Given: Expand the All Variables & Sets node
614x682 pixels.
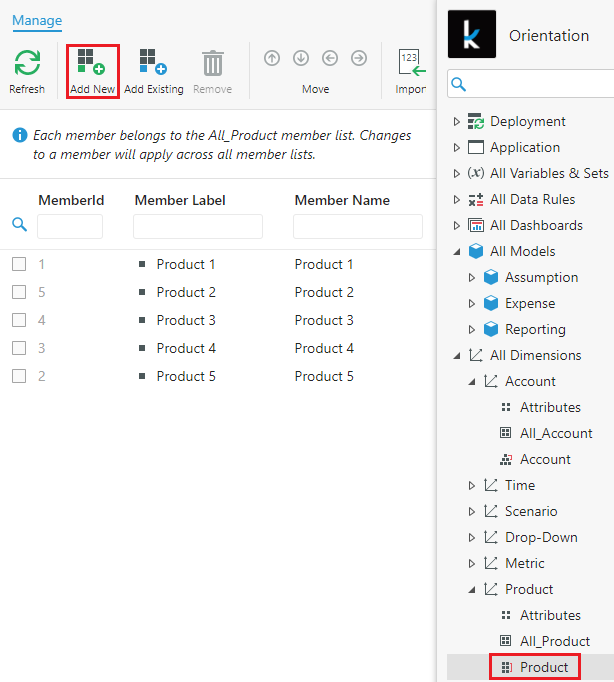Looking at the screenshot, I should pyautogui.click(x=456, y=174).
